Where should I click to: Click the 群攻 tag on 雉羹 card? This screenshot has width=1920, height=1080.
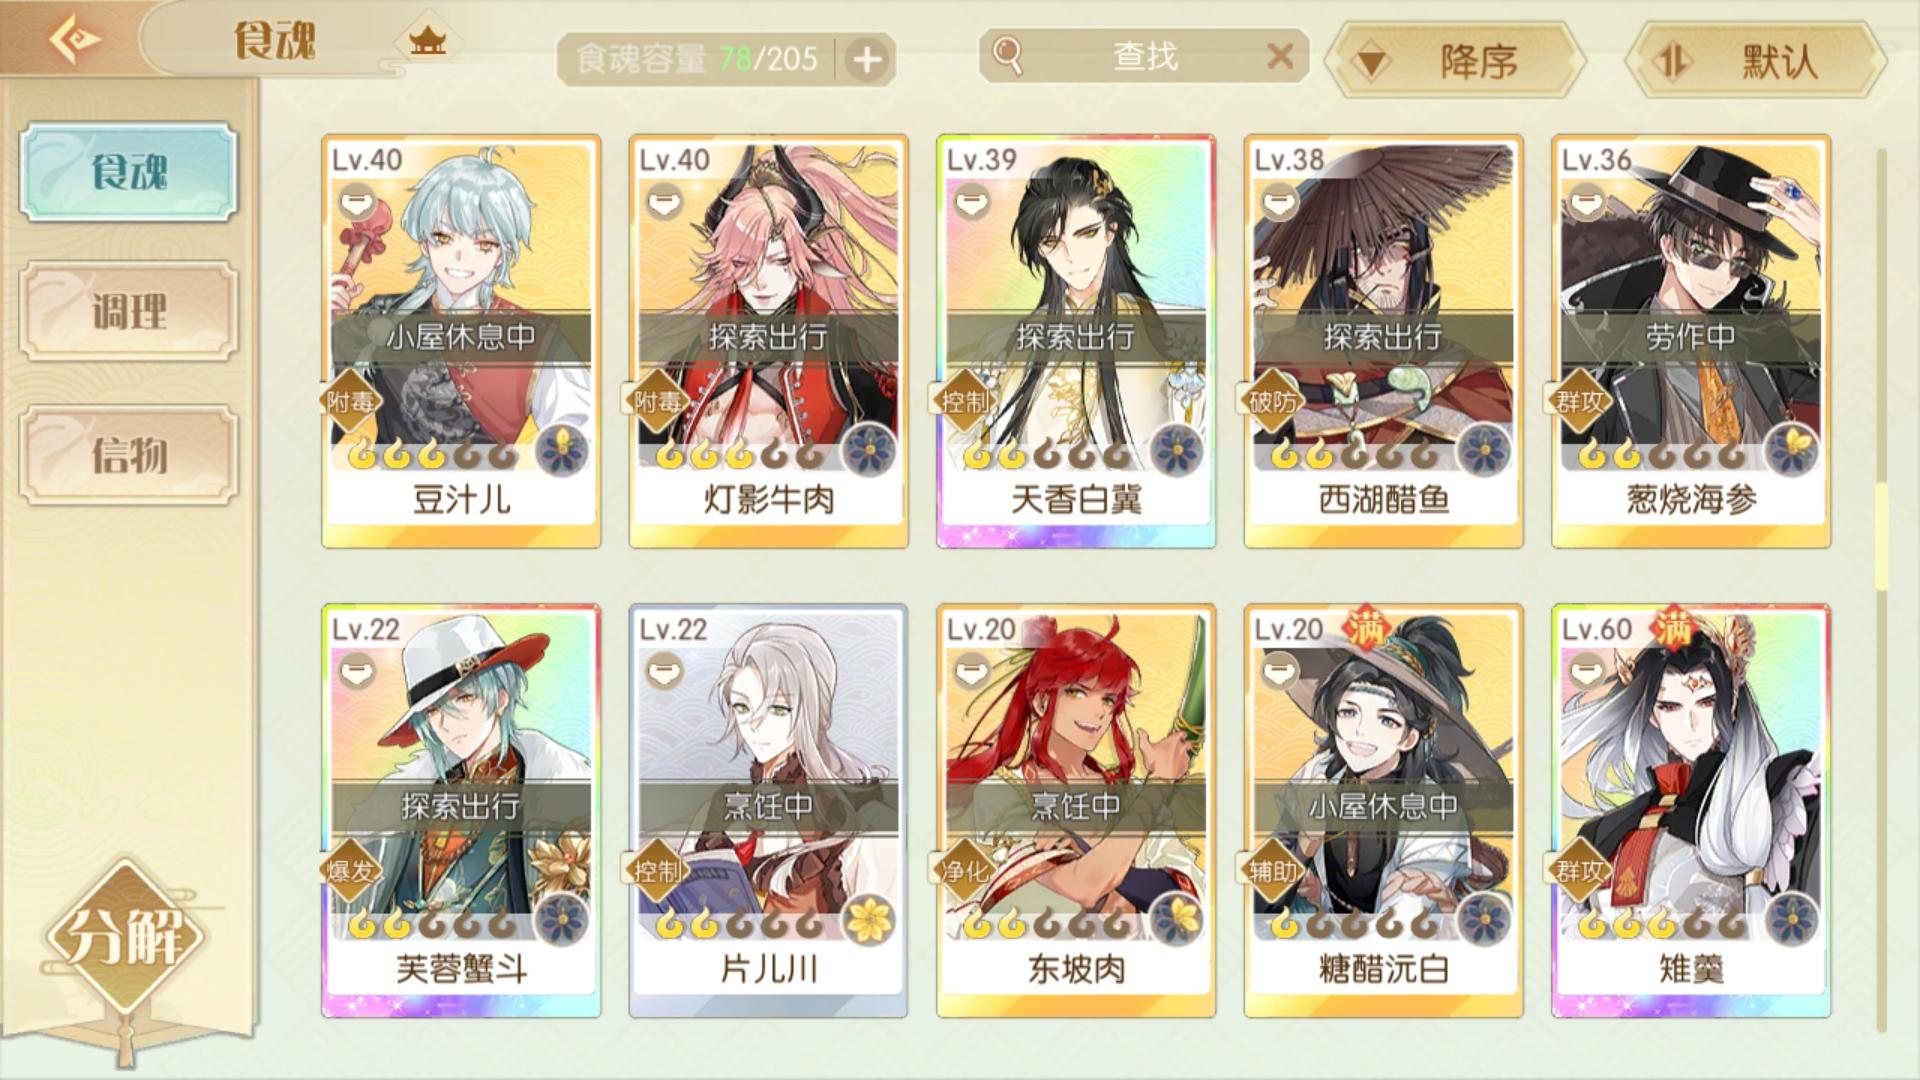[x=1580, y=870]
